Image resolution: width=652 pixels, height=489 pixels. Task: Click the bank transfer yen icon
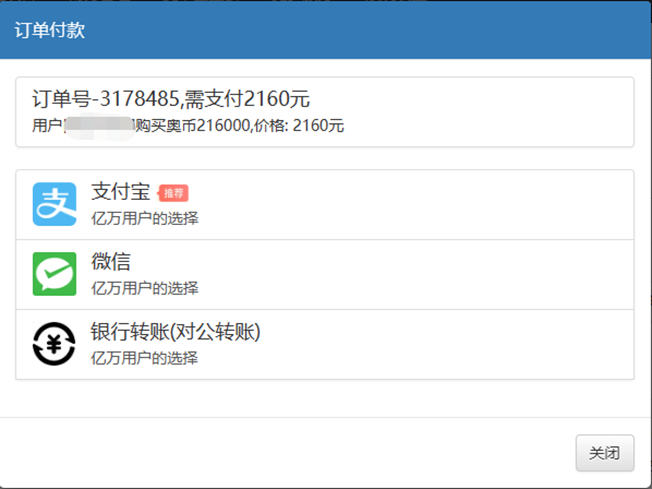(54, 344)
